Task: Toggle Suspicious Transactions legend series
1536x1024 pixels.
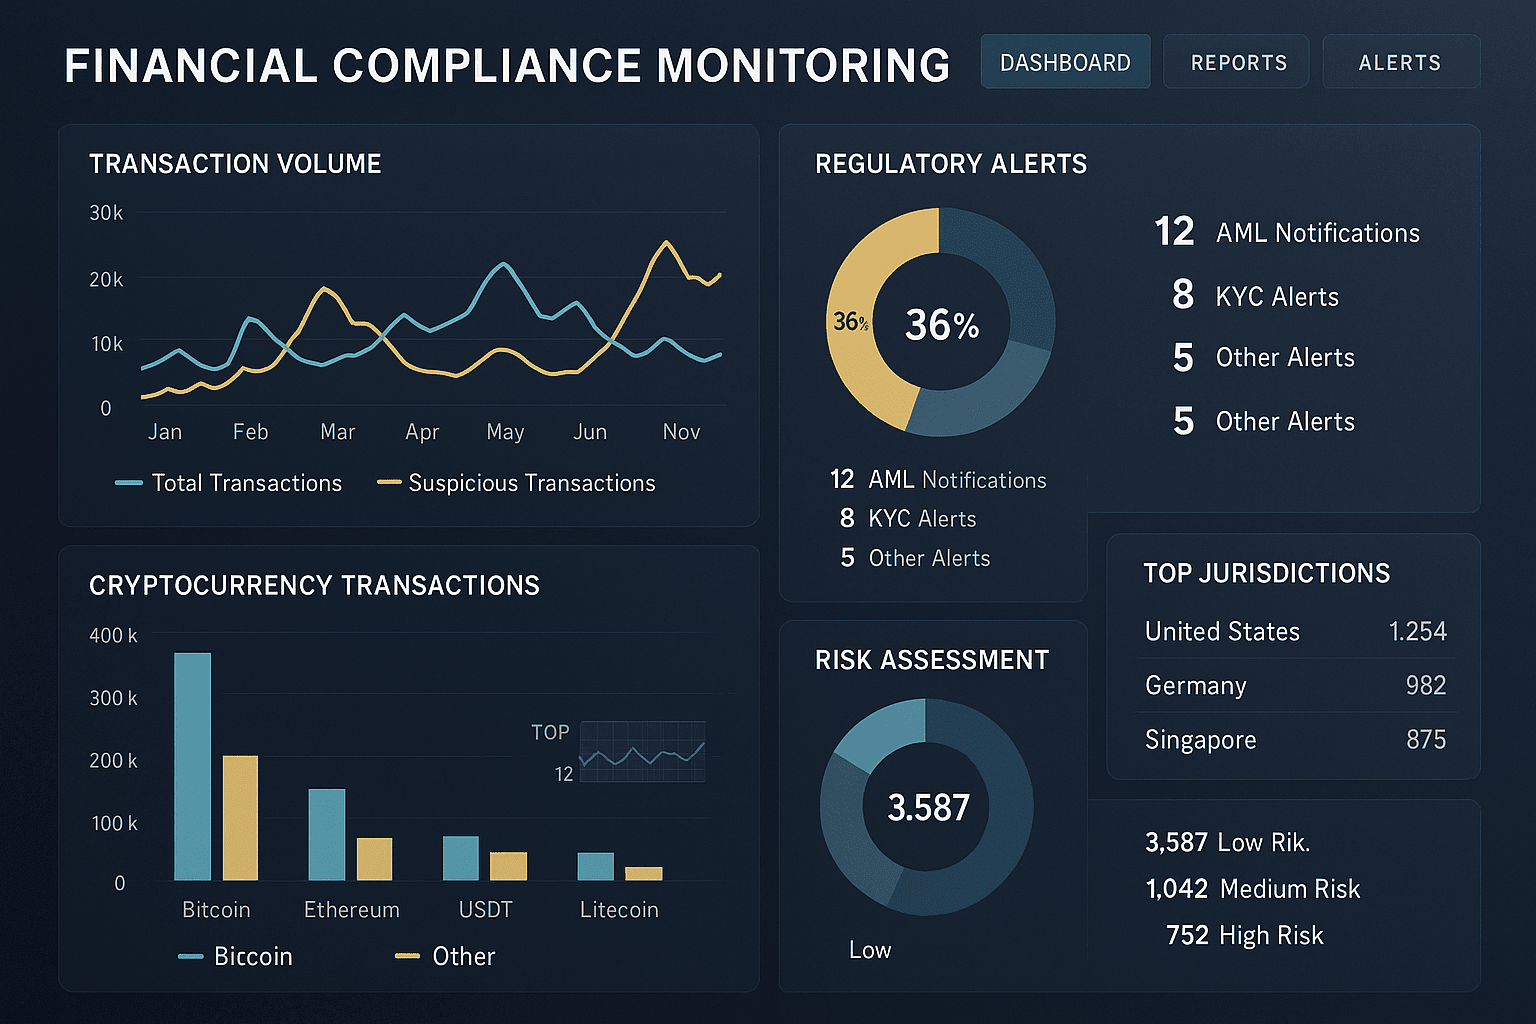Action: coord(516,483)
